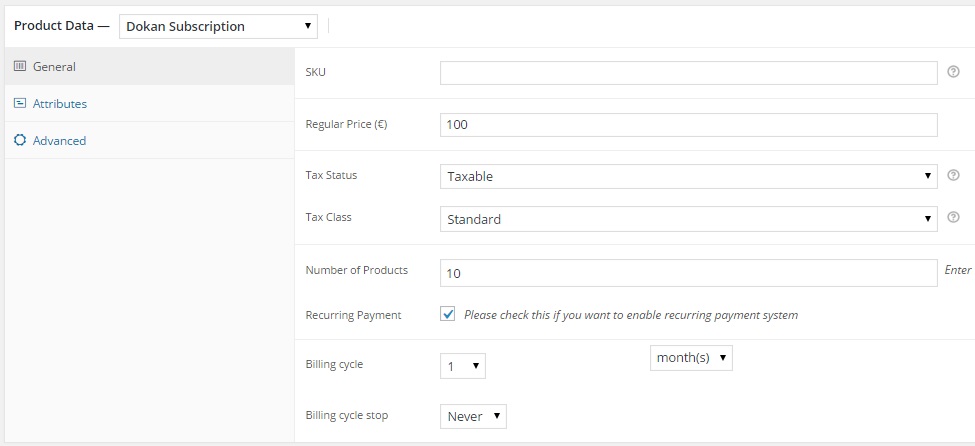Click the SKU help question icon

coord(953,72)
